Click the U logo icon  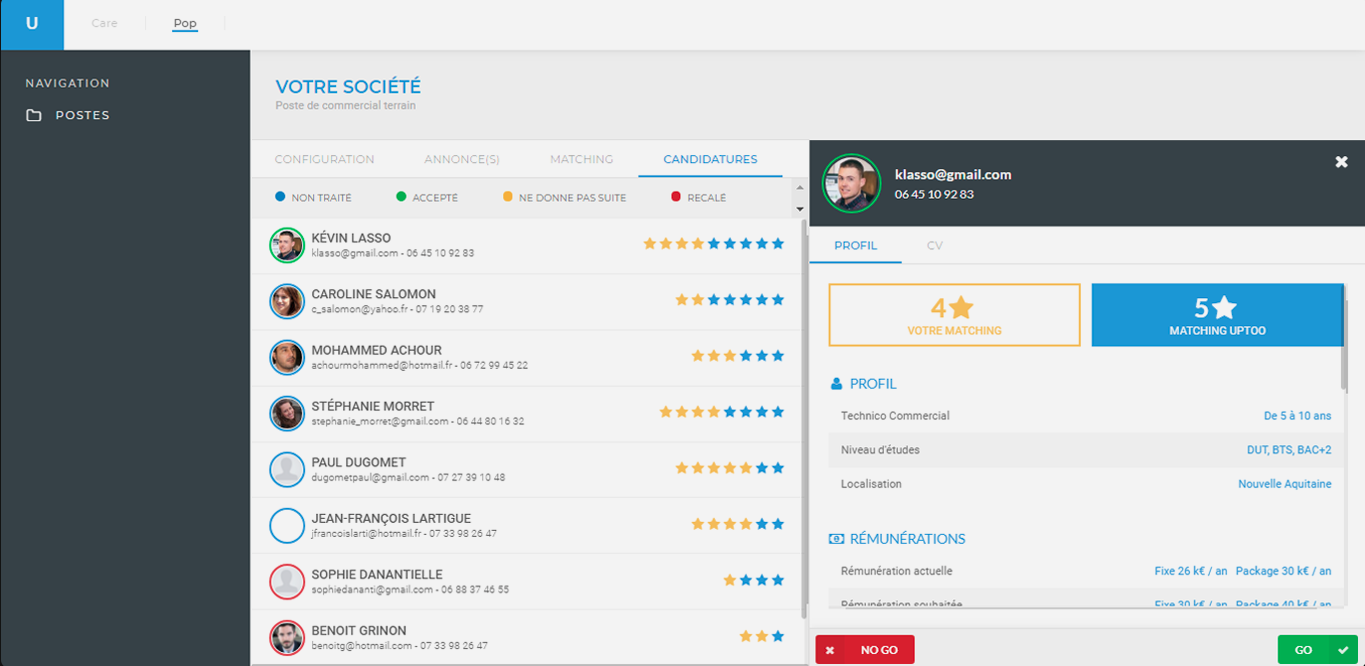[32, 24]
